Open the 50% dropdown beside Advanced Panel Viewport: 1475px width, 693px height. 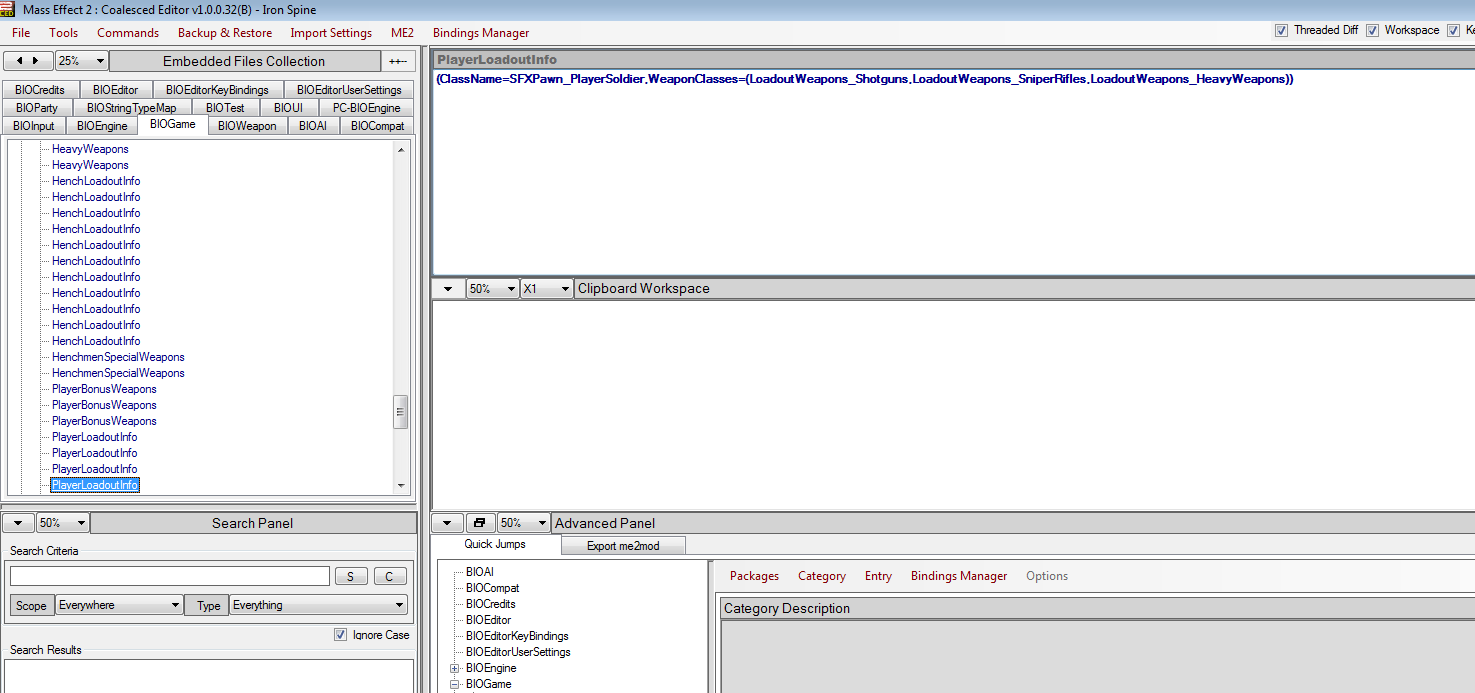click(523, 523)
